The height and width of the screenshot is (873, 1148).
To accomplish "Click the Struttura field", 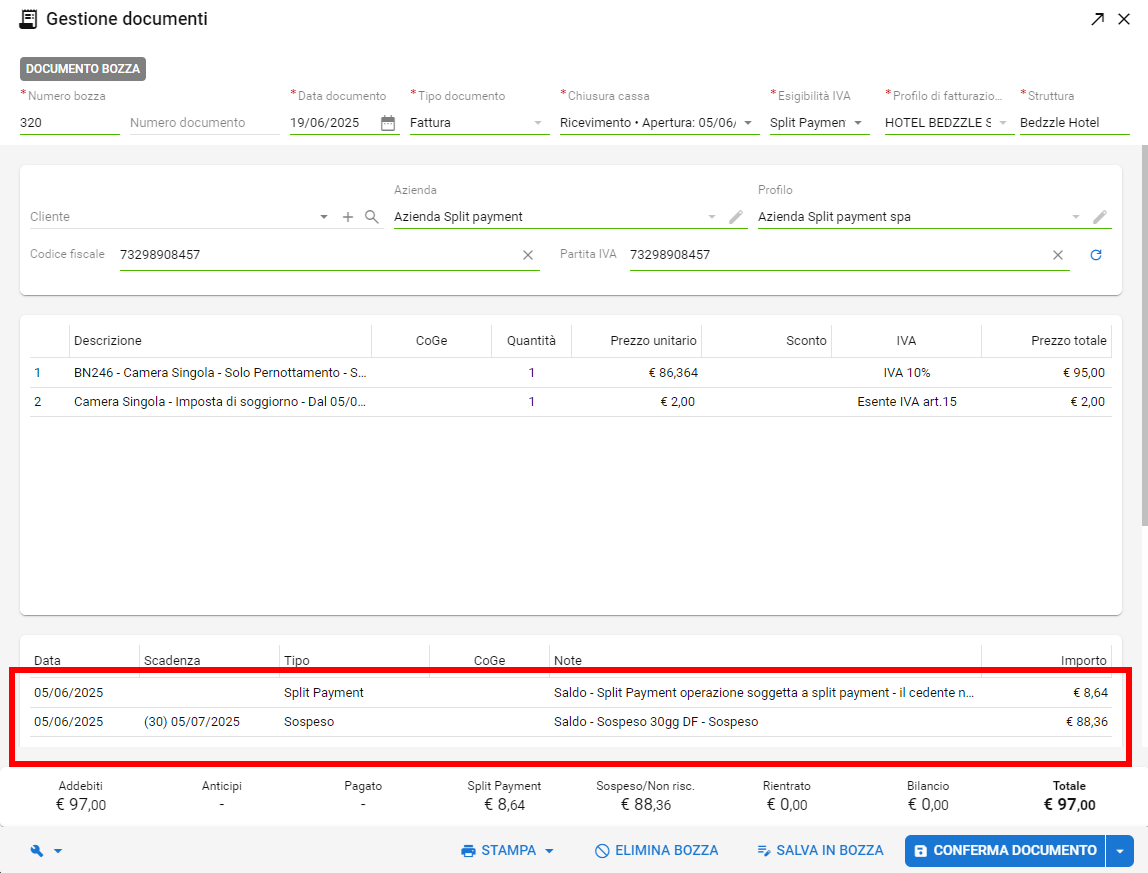I will pyautogui.click(x=1074, y=123).
